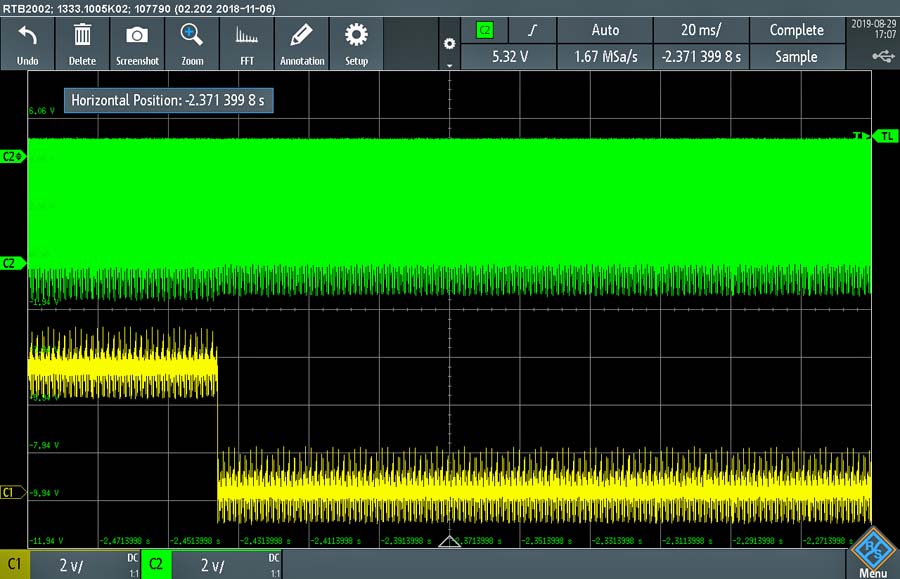Image resolution: width=900 pixels, height=579 pixels.
Task: Click the C2 ground level marker
Action: point(13,263)
